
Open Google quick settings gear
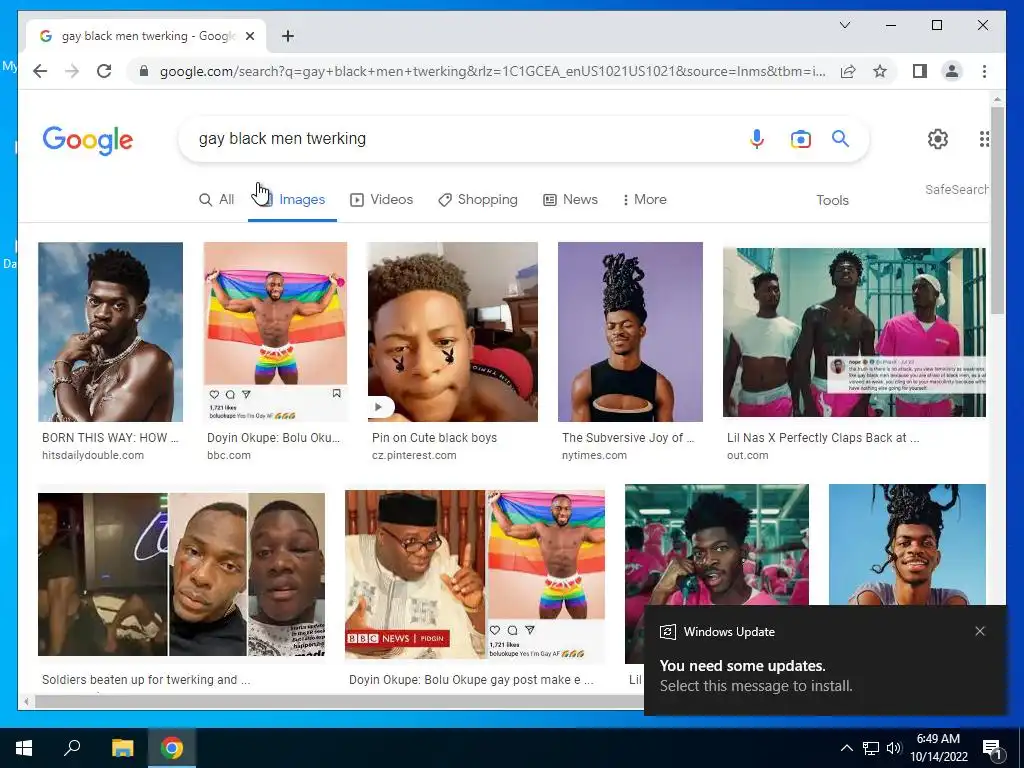[938, 138]
